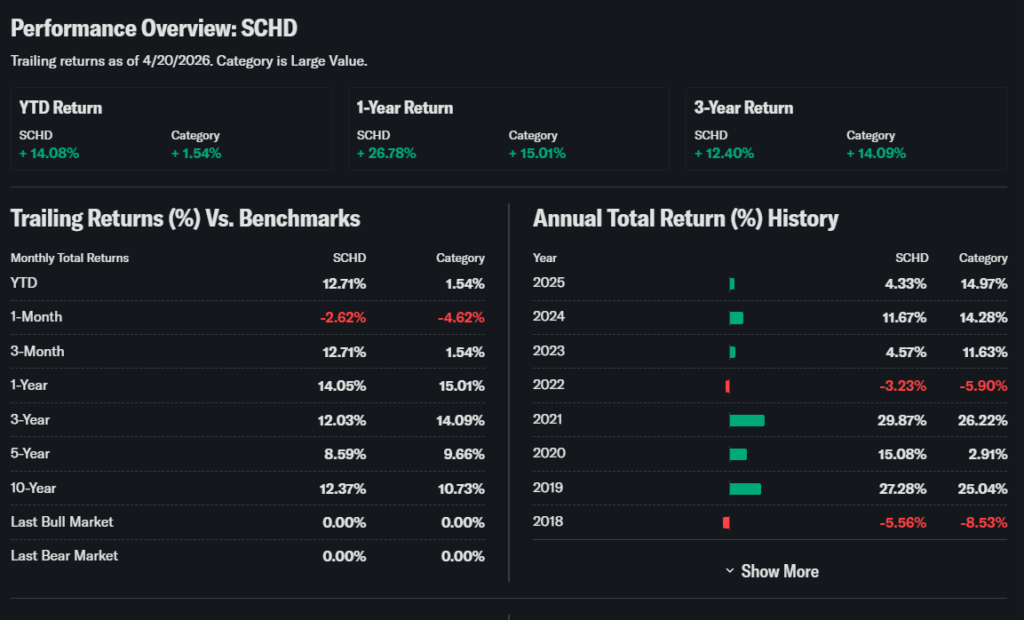Click the Trailing Returns Vs. Benchmarks heading
The height and width of the screenshot is (620, 1024).
click(x=185, y=218)
